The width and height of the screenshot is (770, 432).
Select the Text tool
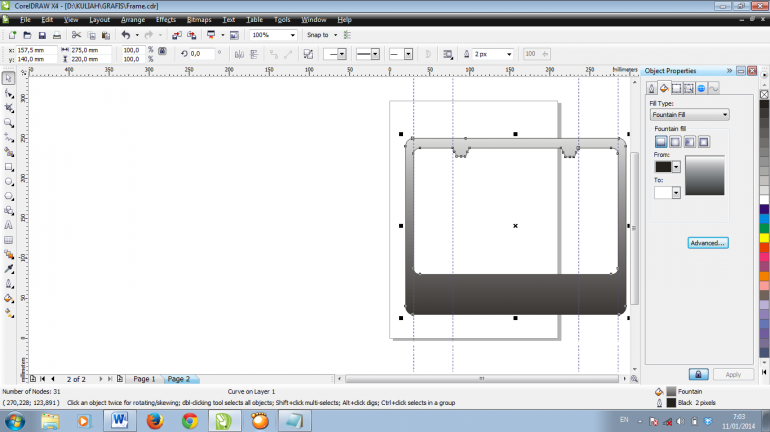(x=8, y=225)
